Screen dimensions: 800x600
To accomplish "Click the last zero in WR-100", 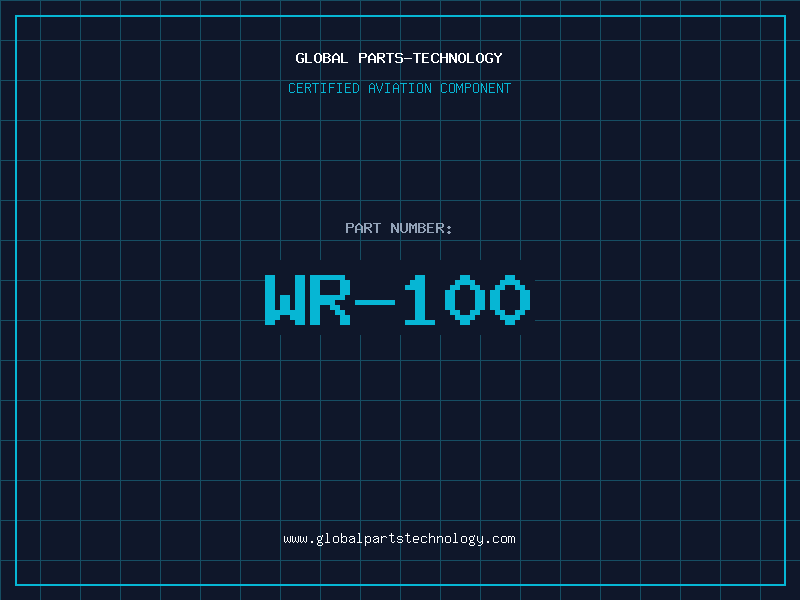I will [510, 300].
